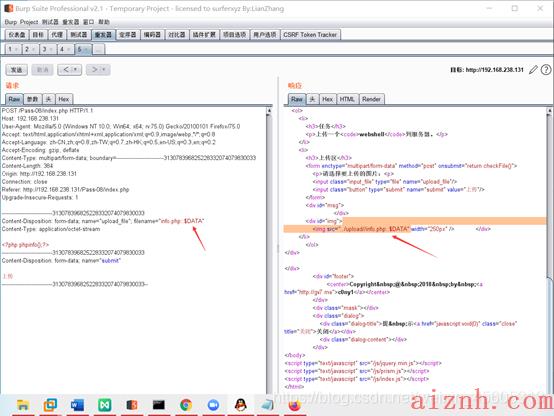Open the notepad-style taskbar icon
Viewport: 554px width, 416px height.
click(267, 405)
